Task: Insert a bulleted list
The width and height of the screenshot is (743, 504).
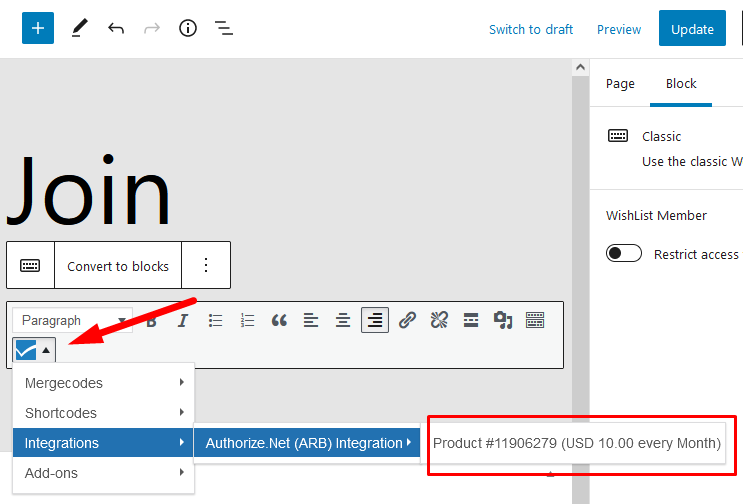Action: 215,321
